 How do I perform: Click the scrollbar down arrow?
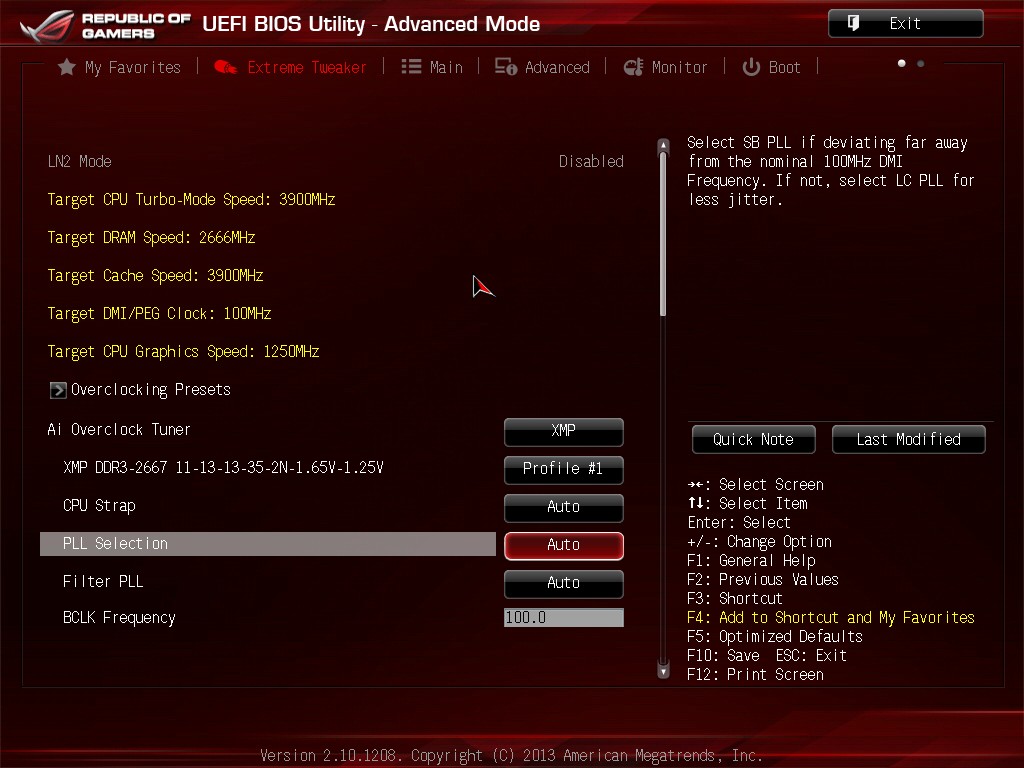pyautogui.click(x=664, y=671)
